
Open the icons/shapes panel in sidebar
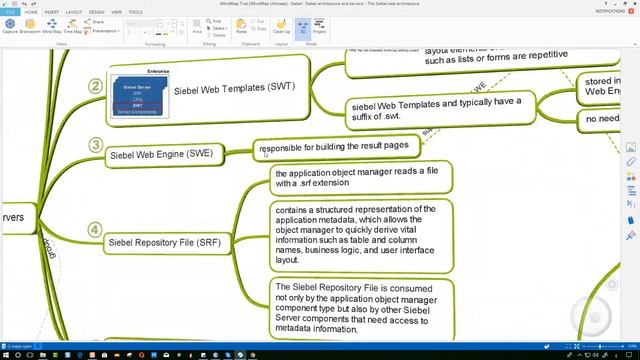click(x=631, y=176)
